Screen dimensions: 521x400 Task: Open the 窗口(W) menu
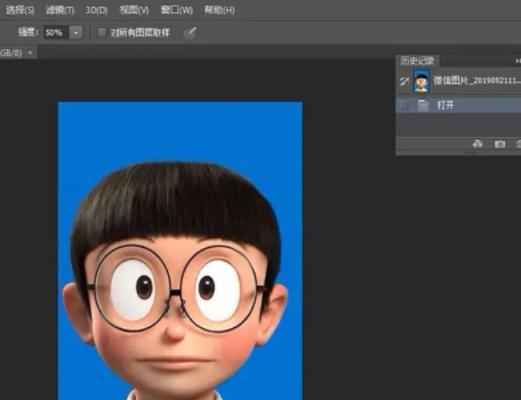(x=176, y=10)
